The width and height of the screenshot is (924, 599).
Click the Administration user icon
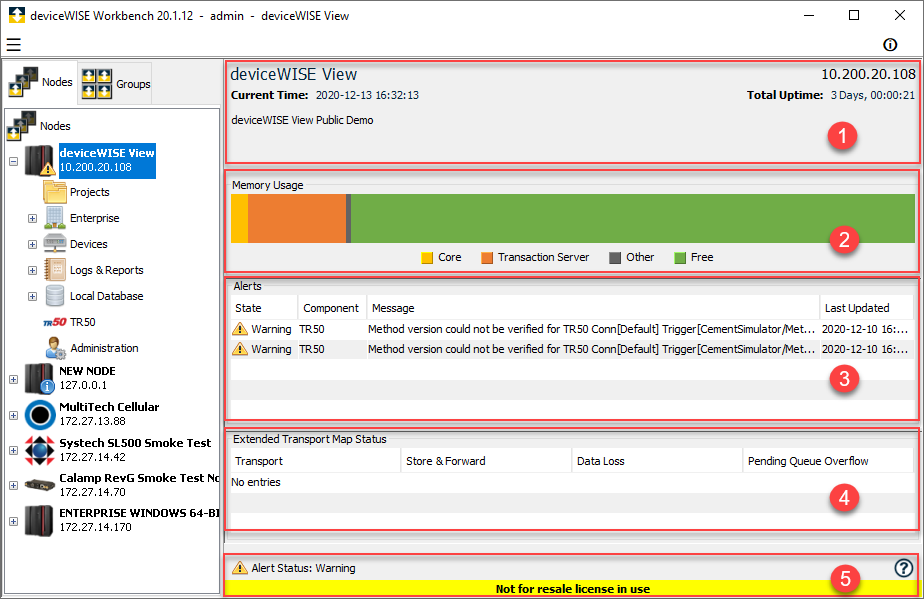coord(55,348)
